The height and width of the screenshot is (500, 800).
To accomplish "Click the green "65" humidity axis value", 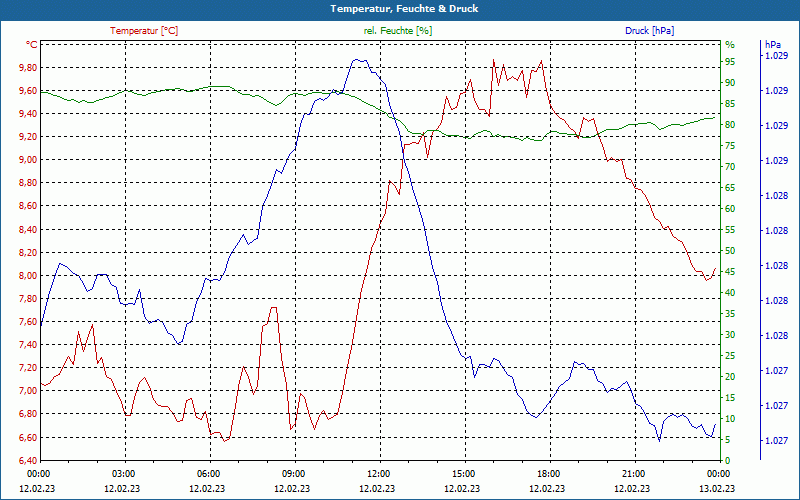I will [x=730, y=188].
